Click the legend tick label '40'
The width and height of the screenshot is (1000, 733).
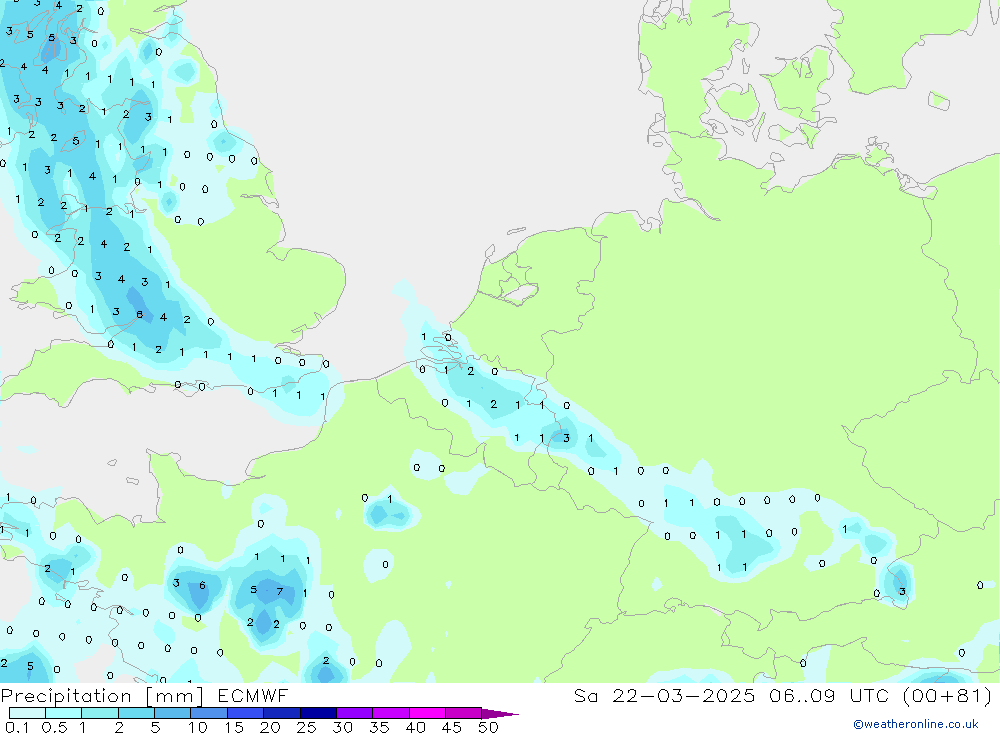[416, 727]
